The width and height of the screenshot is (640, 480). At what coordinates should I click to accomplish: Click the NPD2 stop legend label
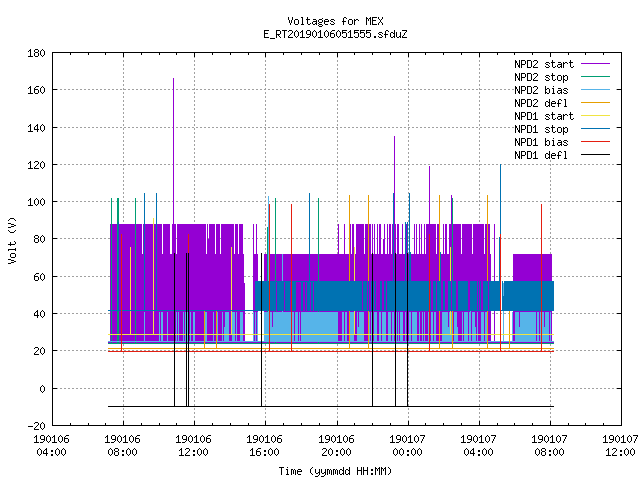(x=541, y=77)
